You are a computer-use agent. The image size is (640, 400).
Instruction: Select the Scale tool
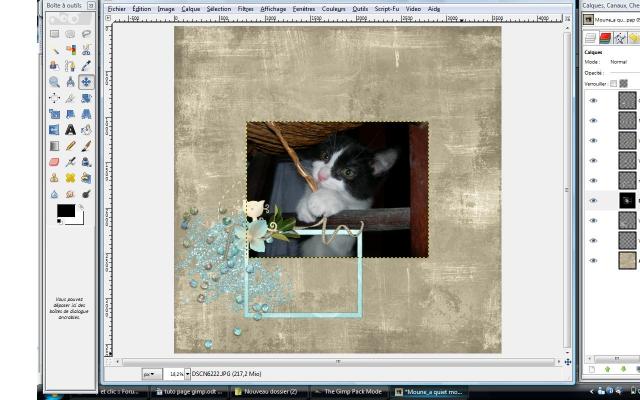click(54, 114)
